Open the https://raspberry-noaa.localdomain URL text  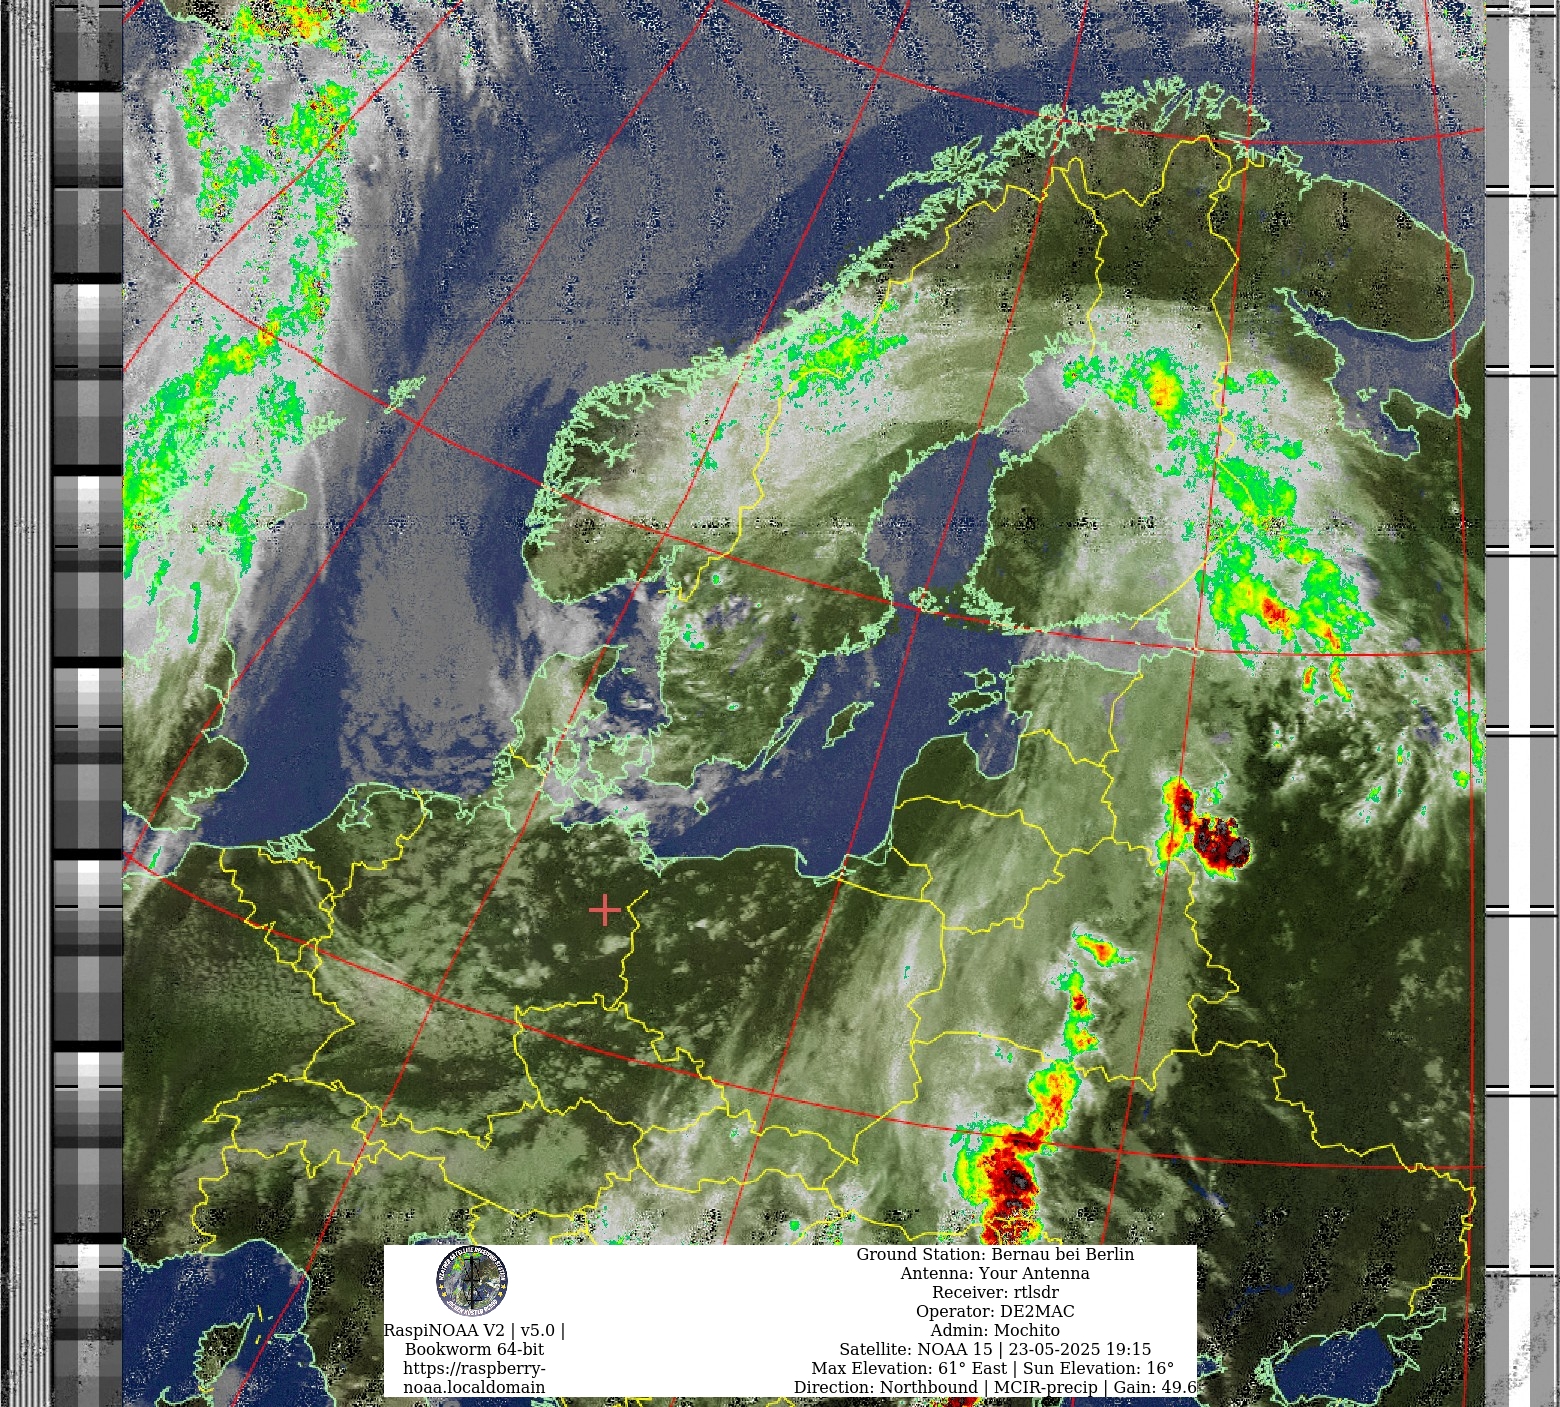(474, 1378)
